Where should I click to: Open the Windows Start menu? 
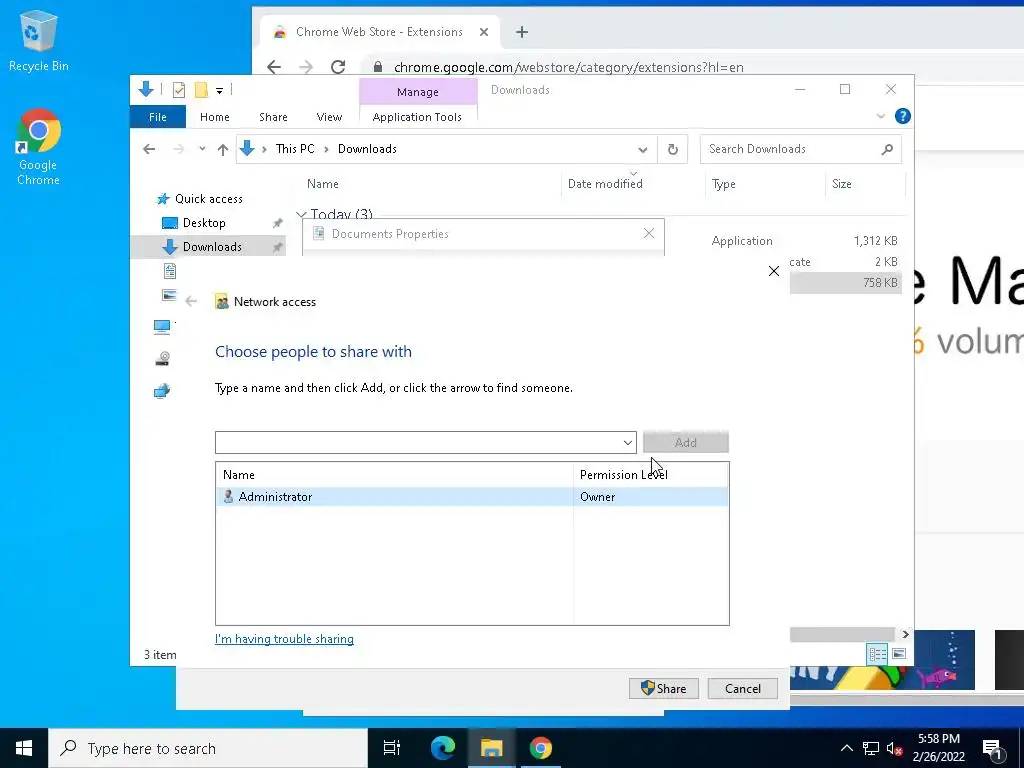point(24,748)
